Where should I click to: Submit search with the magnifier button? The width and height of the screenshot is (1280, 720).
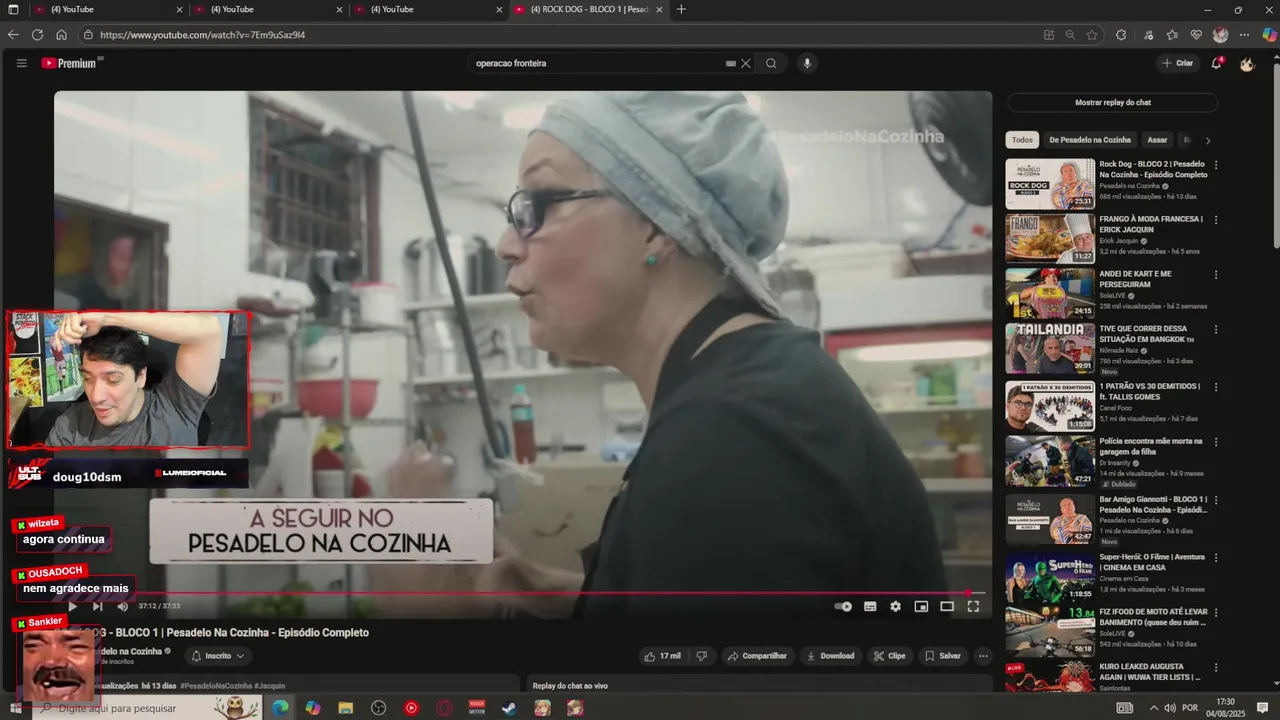coord(771,63)
